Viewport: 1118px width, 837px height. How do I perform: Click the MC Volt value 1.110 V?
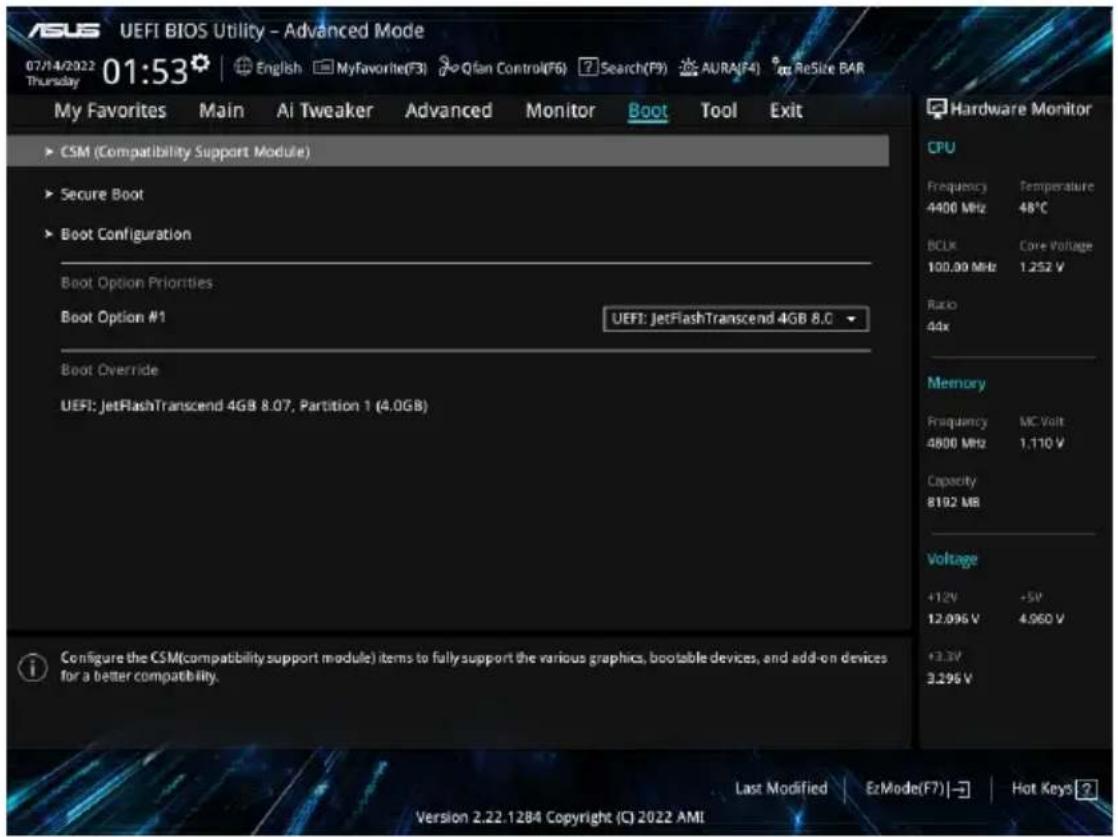(1041, 443)
